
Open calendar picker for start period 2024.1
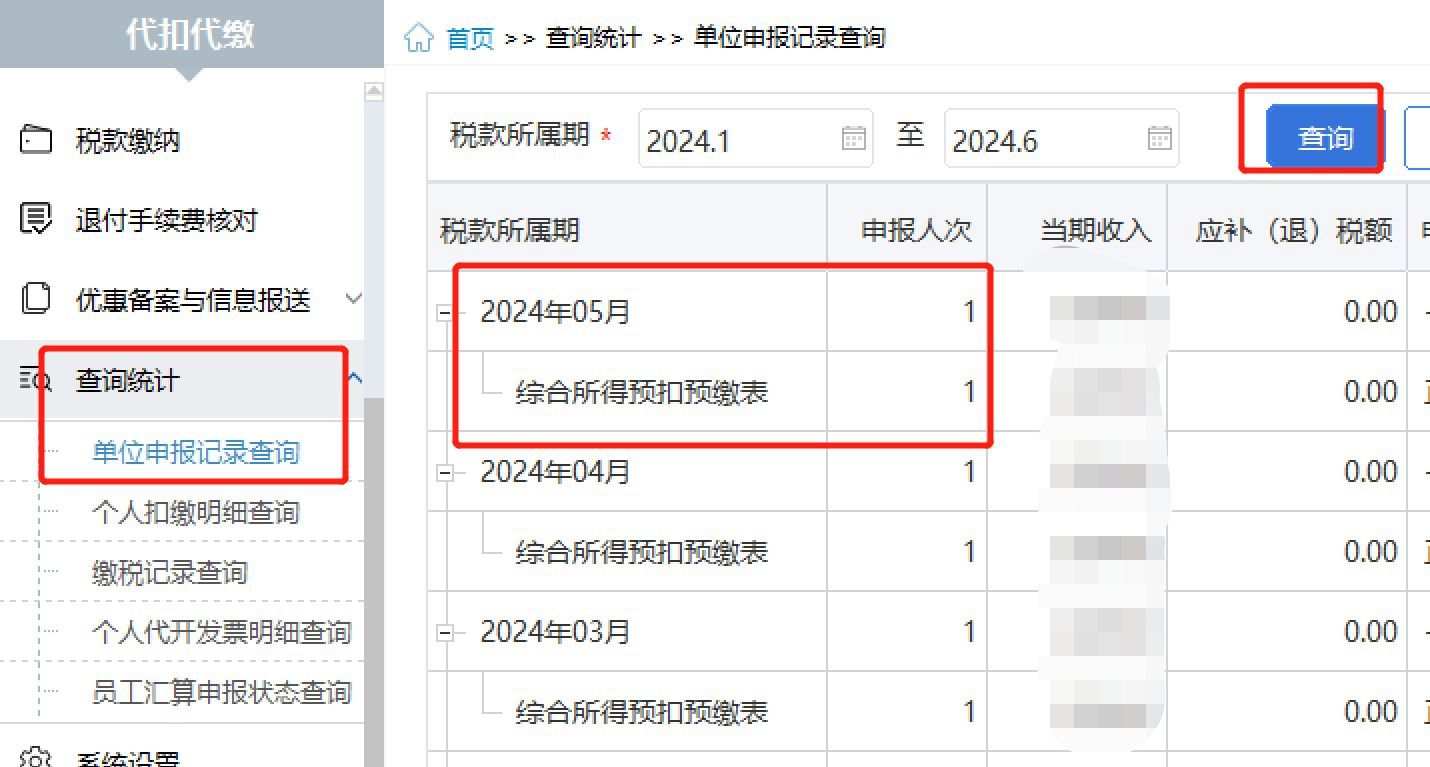pyautogui.click(x=853, y=138)
